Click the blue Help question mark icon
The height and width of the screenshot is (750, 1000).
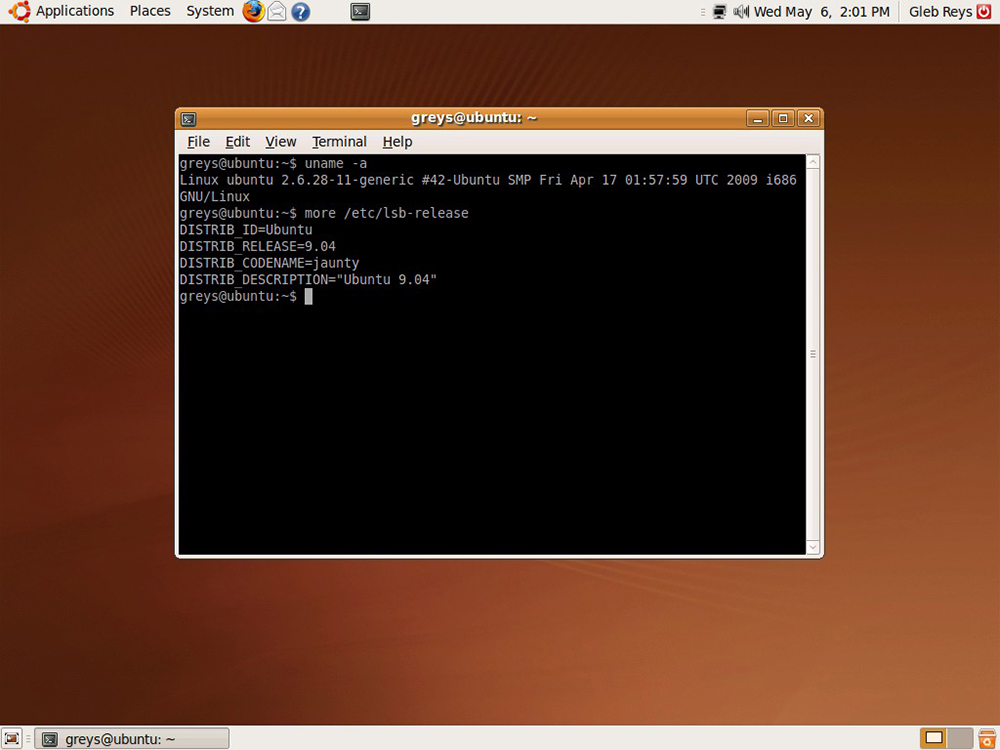(300, 12)
